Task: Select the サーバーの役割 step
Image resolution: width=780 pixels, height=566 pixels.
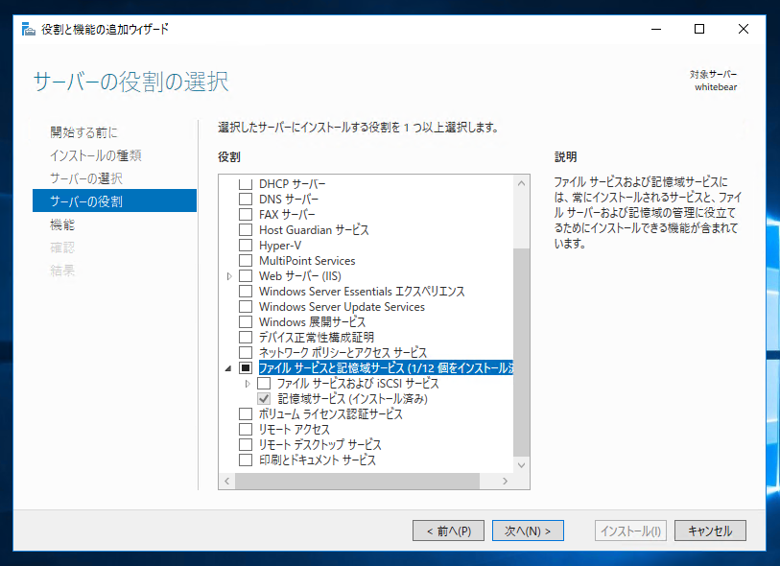Action: pos(114,201)
